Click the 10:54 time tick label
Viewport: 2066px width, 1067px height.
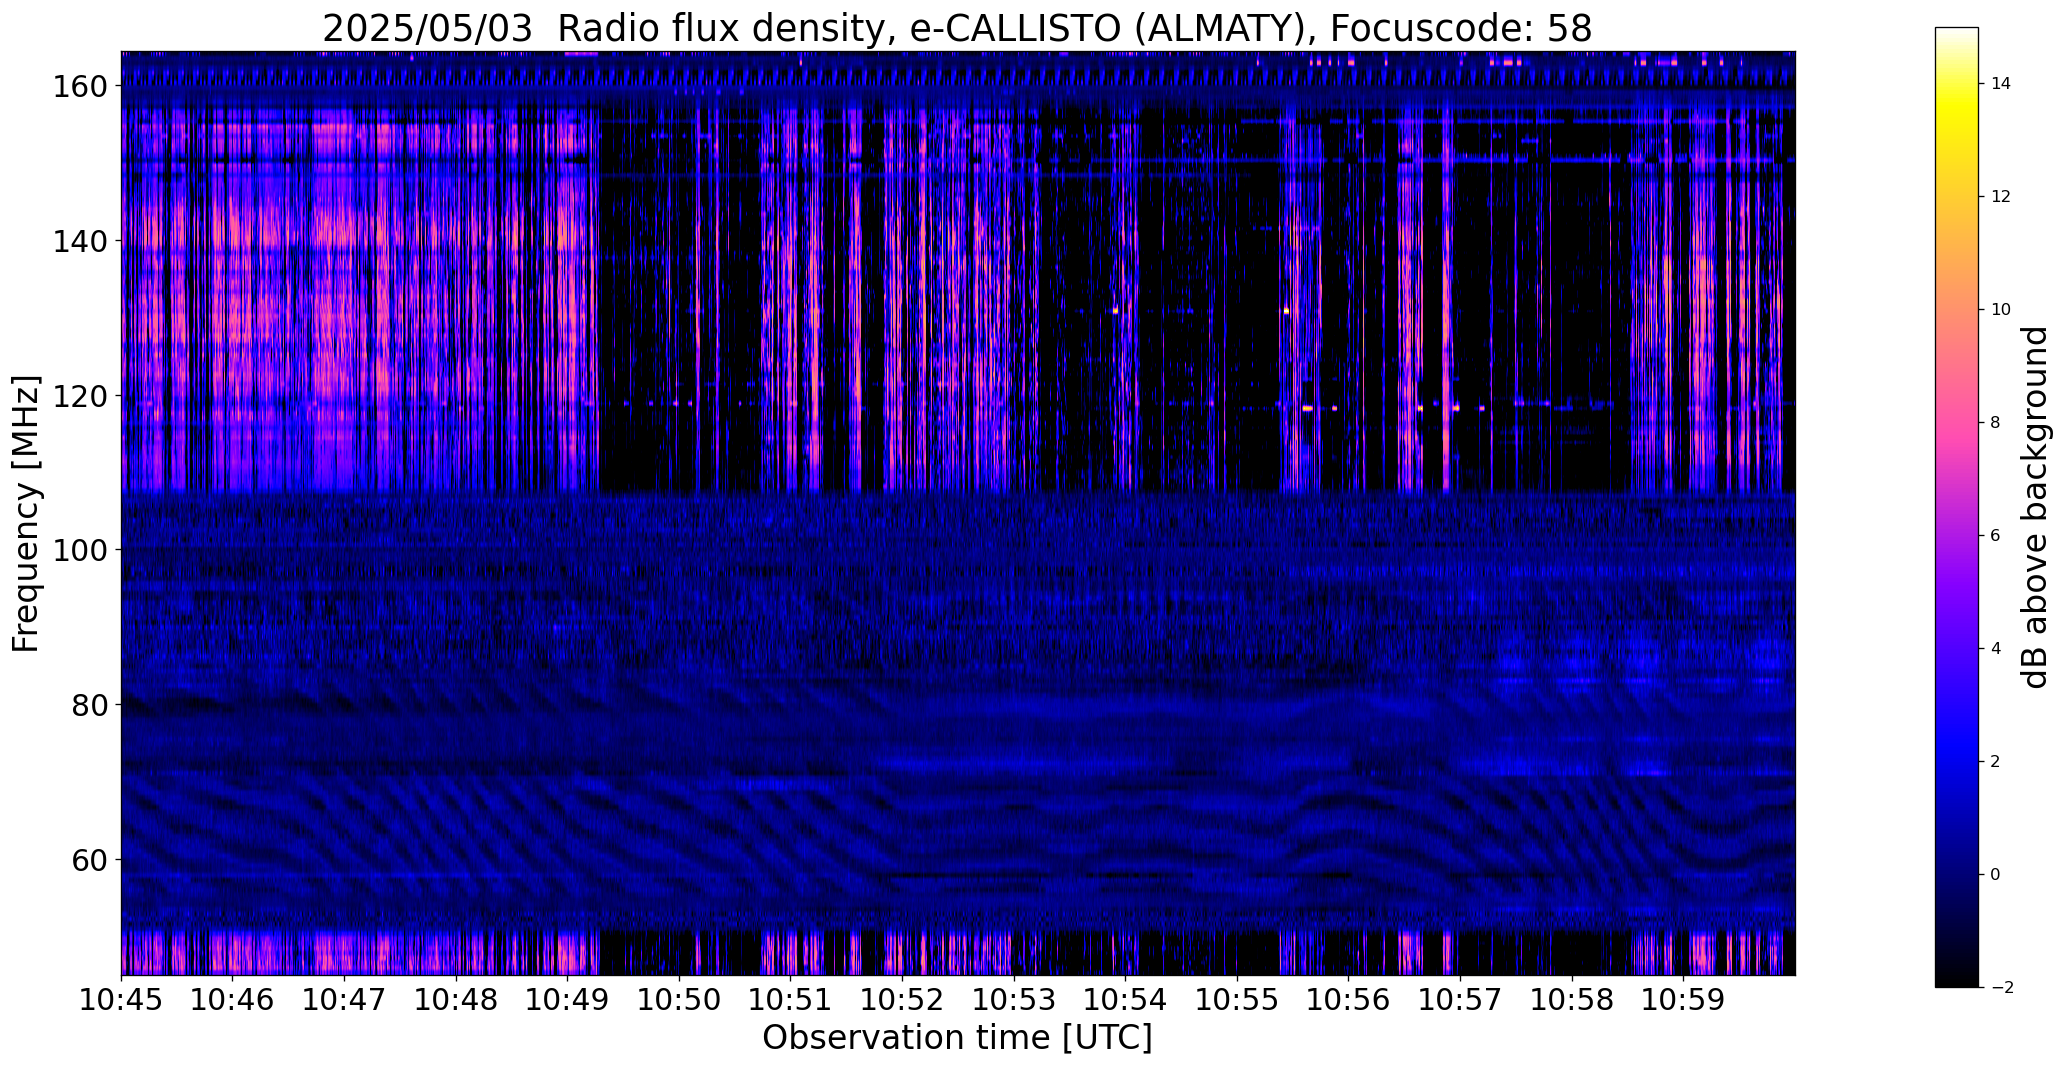(x=1126, y=1000)
